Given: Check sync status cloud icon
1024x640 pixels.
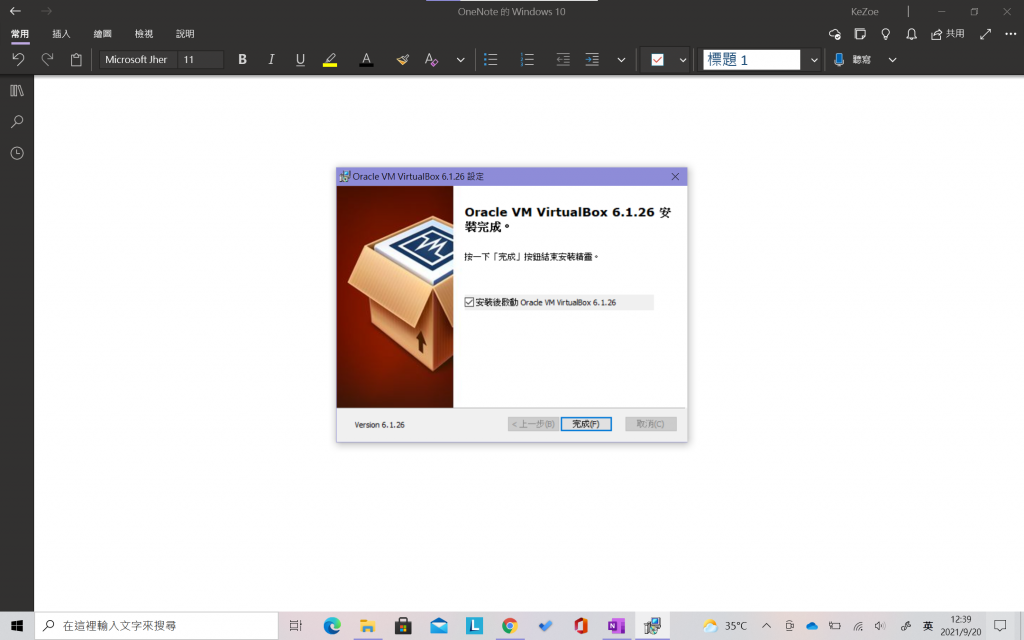Looking at the screenshot, I should tap(835, 34).
